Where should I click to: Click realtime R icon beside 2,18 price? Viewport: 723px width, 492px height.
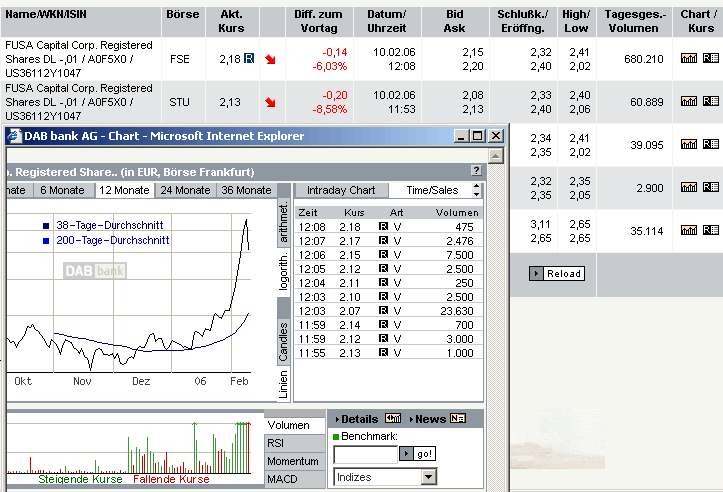tap(249, 60)
